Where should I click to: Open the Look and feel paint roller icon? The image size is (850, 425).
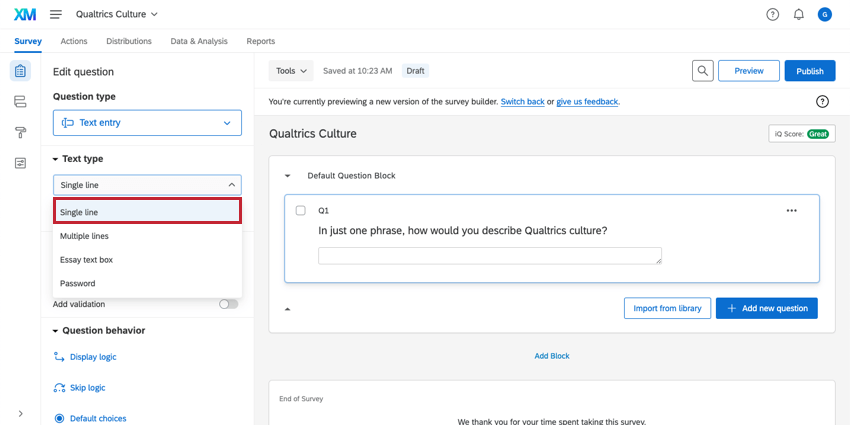coord(20,133)
